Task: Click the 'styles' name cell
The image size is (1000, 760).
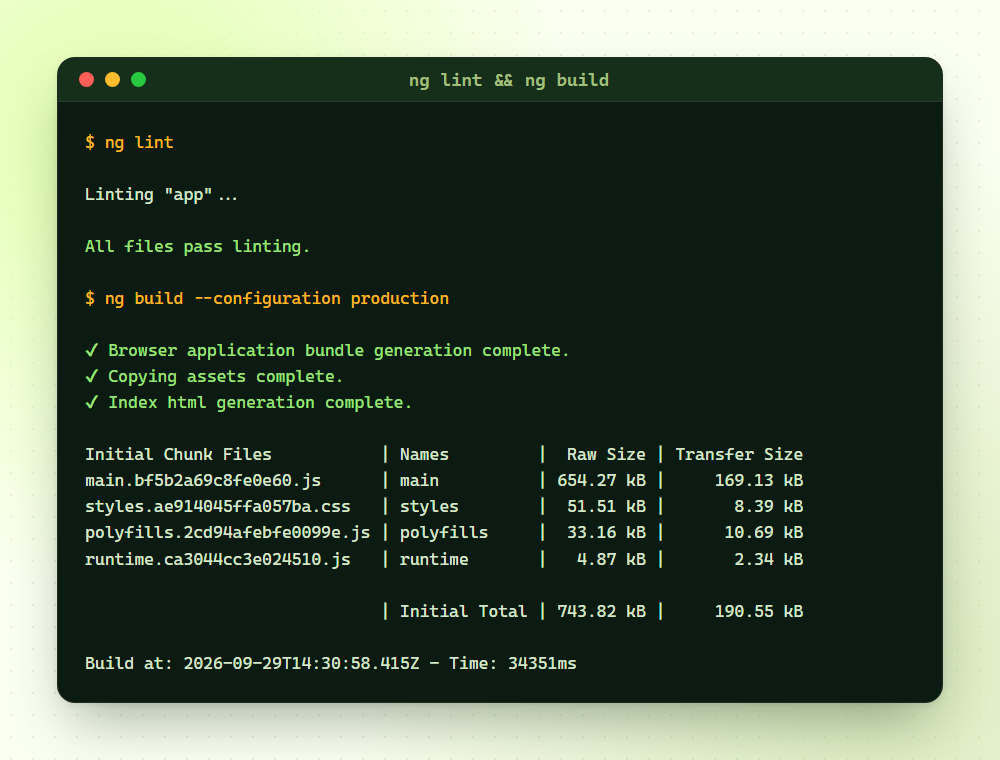Action: (429, 507)
